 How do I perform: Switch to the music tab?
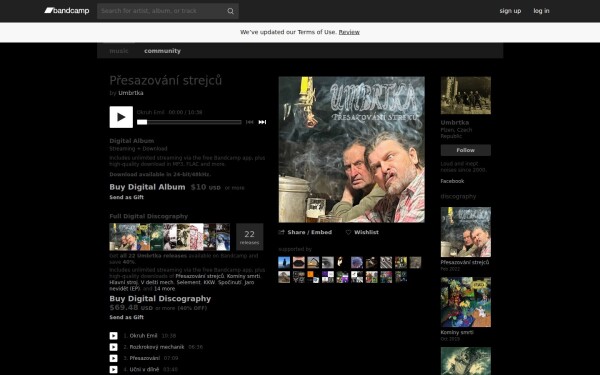click(x=119, y=51)
